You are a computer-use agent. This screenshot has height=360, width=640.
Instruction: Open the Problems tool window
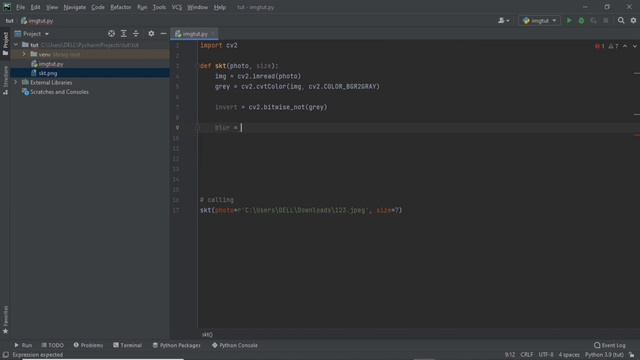click(x=88, y=345)
